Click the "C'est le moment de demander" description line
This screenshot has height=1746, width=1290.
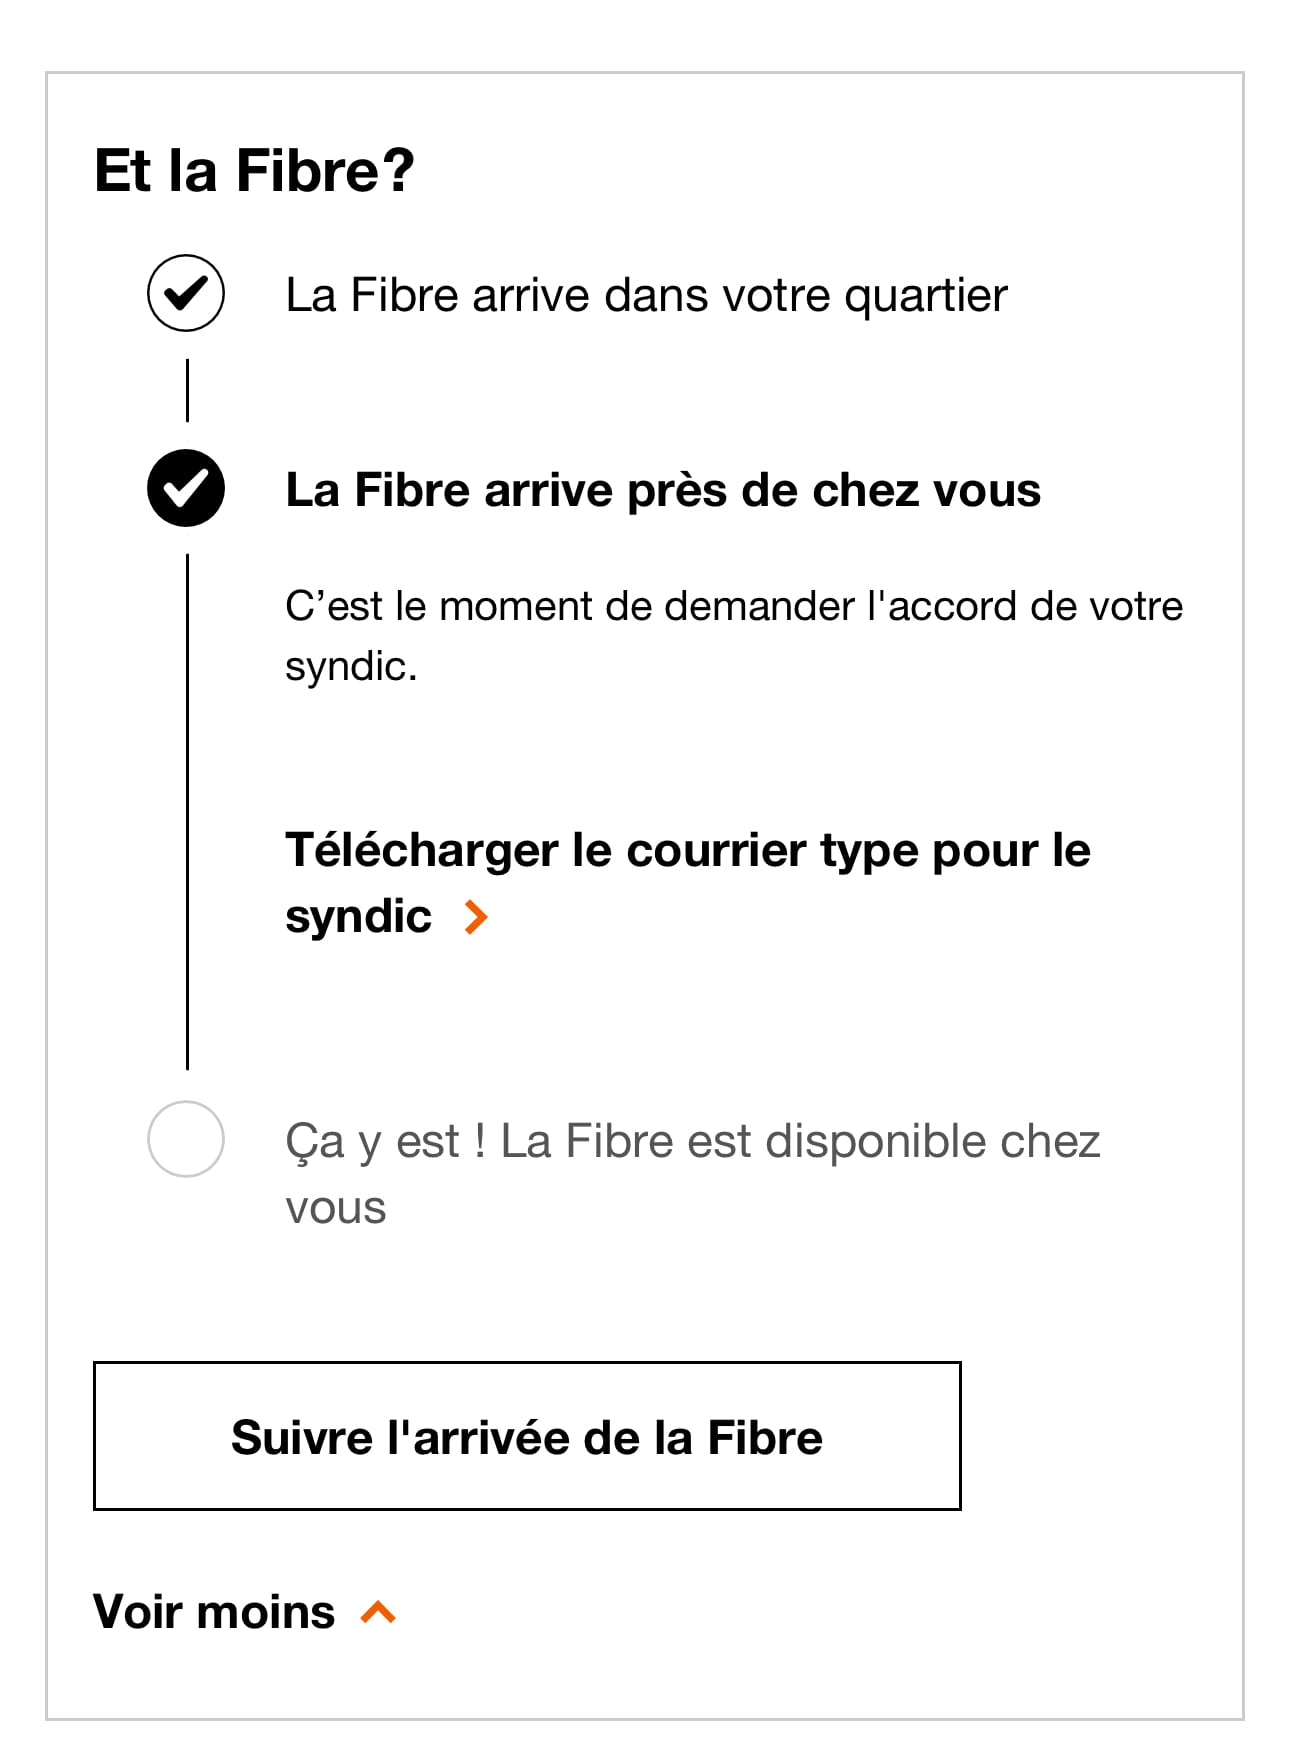pos(733,607)
